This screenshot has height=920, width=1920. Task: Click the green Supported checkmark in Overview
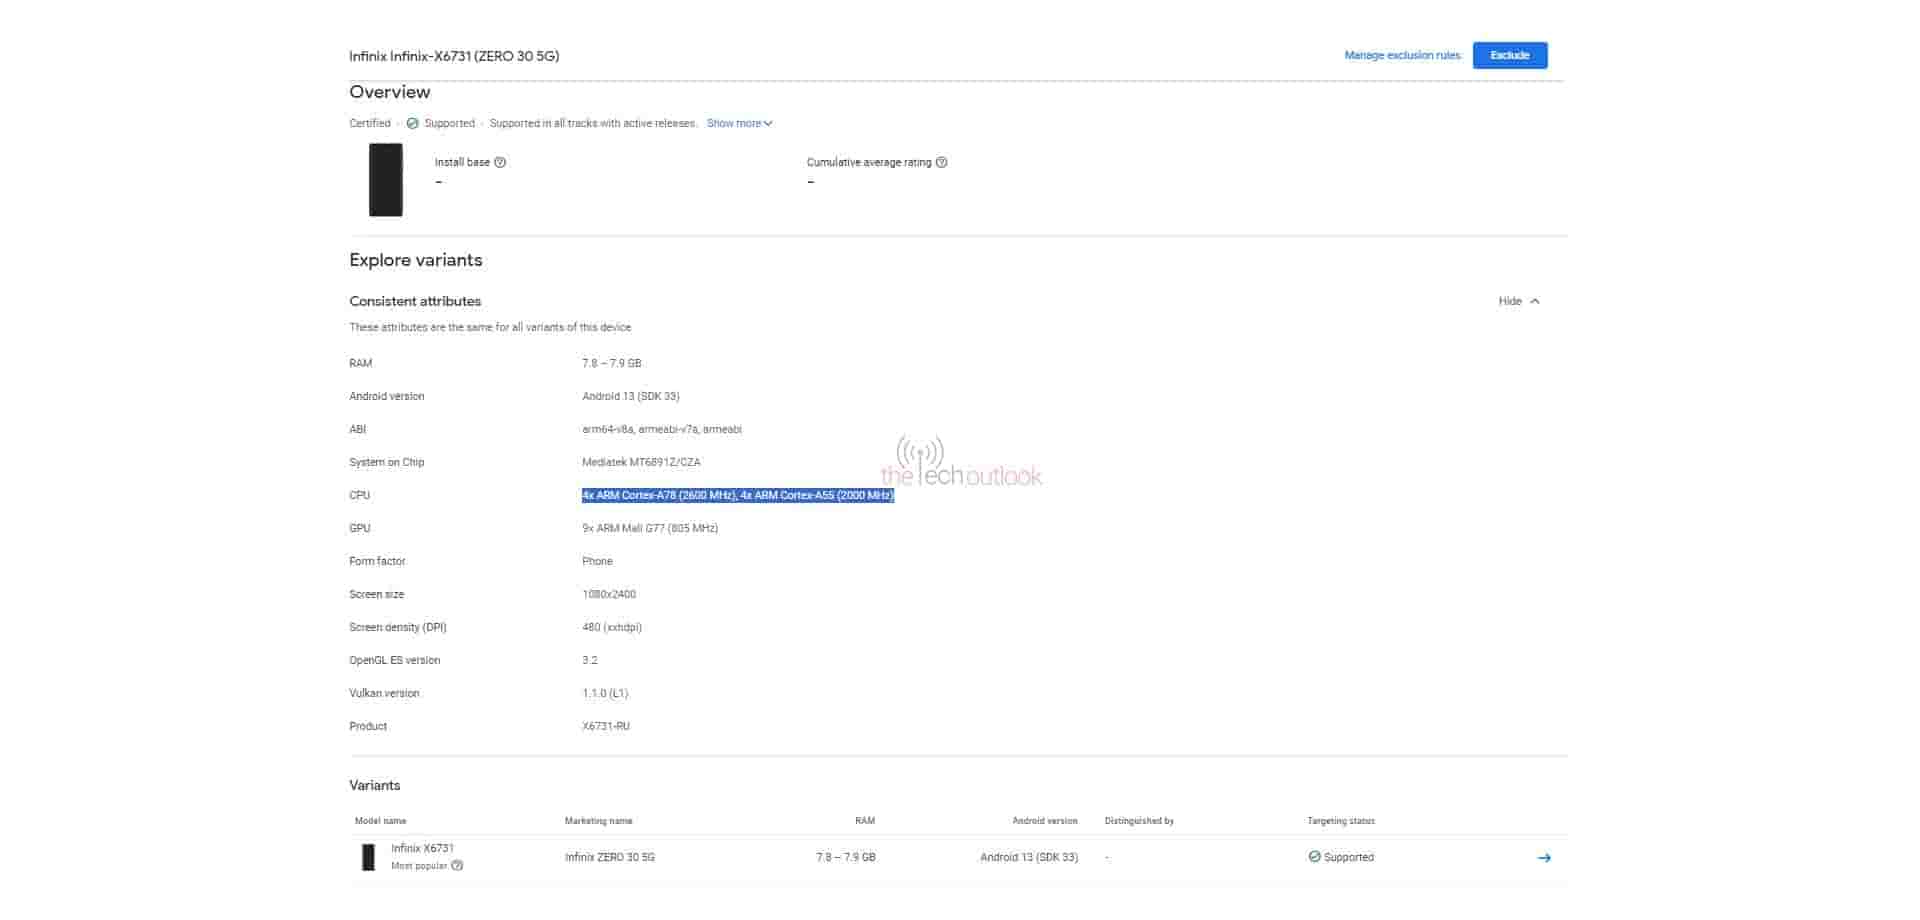(412, 124)
